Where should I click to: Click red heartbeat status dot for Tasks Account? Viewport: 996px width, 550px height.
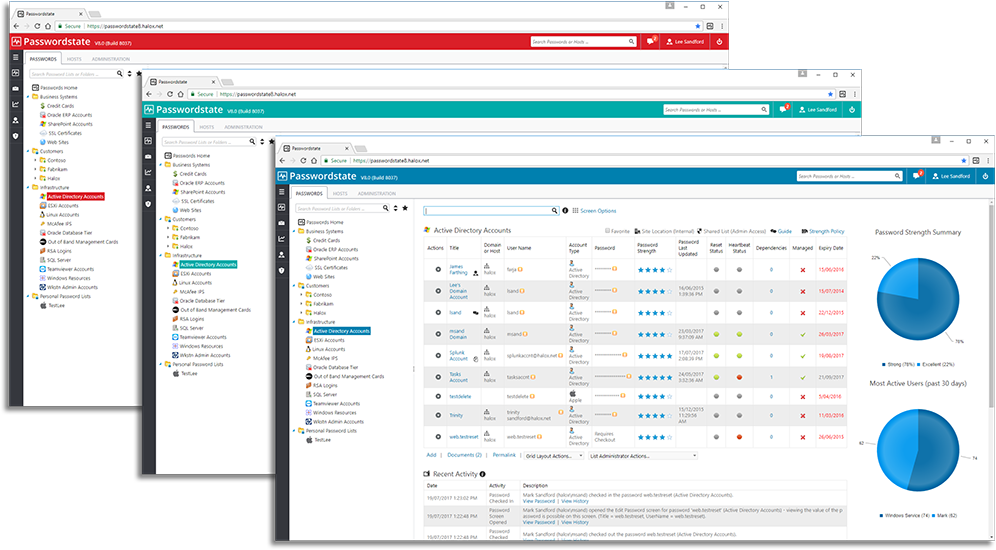click(x=739, y=377)
